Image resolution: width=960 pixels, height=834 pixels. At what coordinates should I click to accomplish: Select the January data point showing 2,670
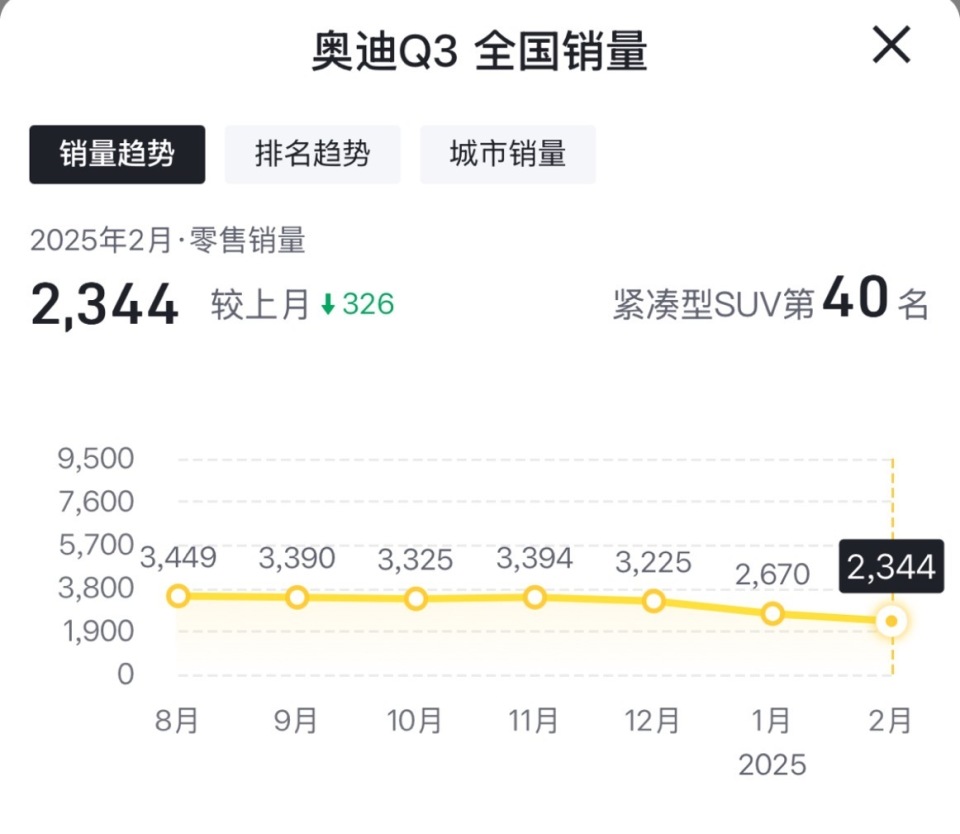coord(771,614)
